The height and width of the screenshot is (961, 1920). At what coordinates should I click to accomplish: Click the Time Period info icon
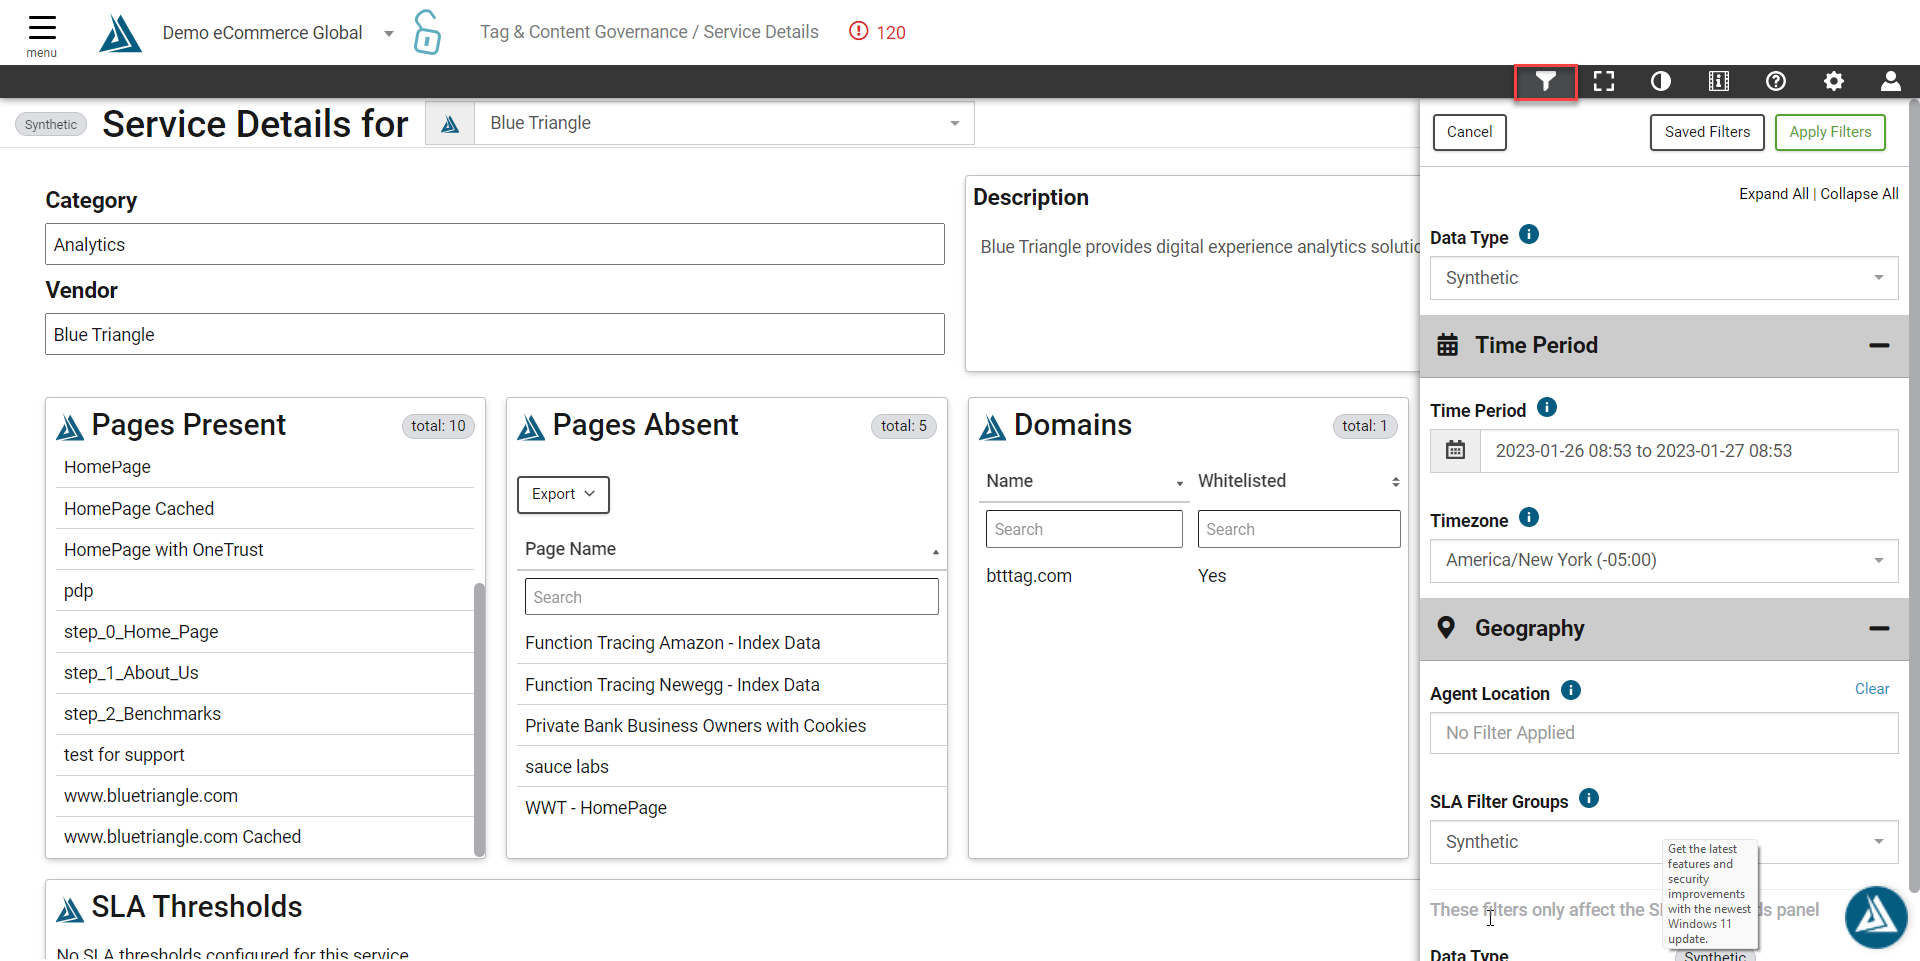point(1547,407)
